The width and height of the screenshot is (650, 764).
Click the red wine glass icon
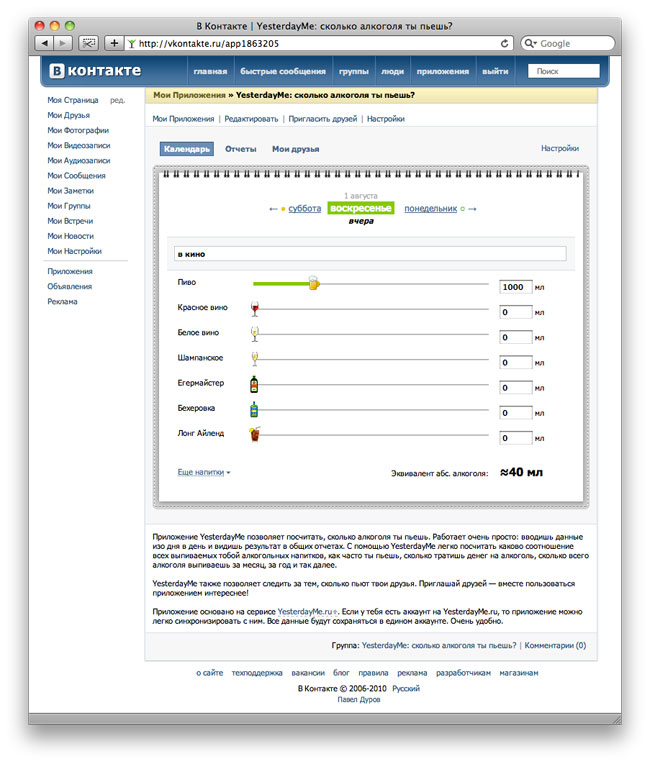point(254,308)
